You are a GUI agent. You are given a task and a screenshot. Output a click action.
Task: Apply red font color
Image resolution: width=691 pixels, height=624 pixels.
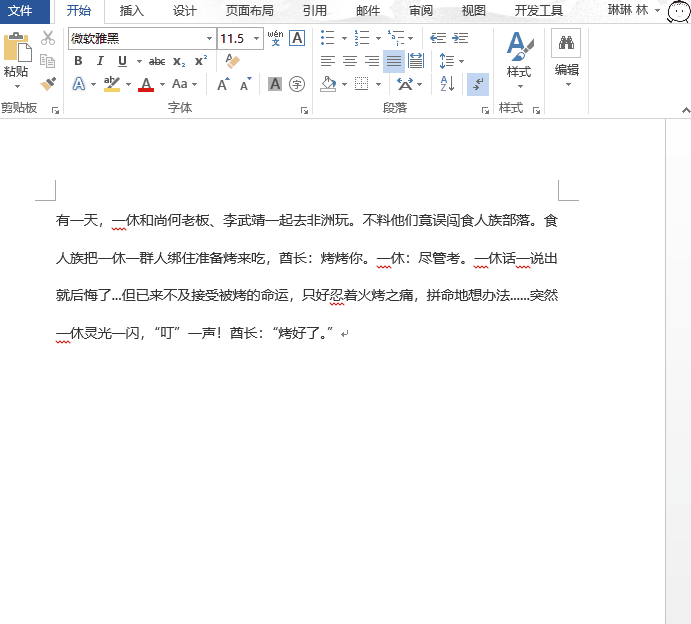coord(146,84)
